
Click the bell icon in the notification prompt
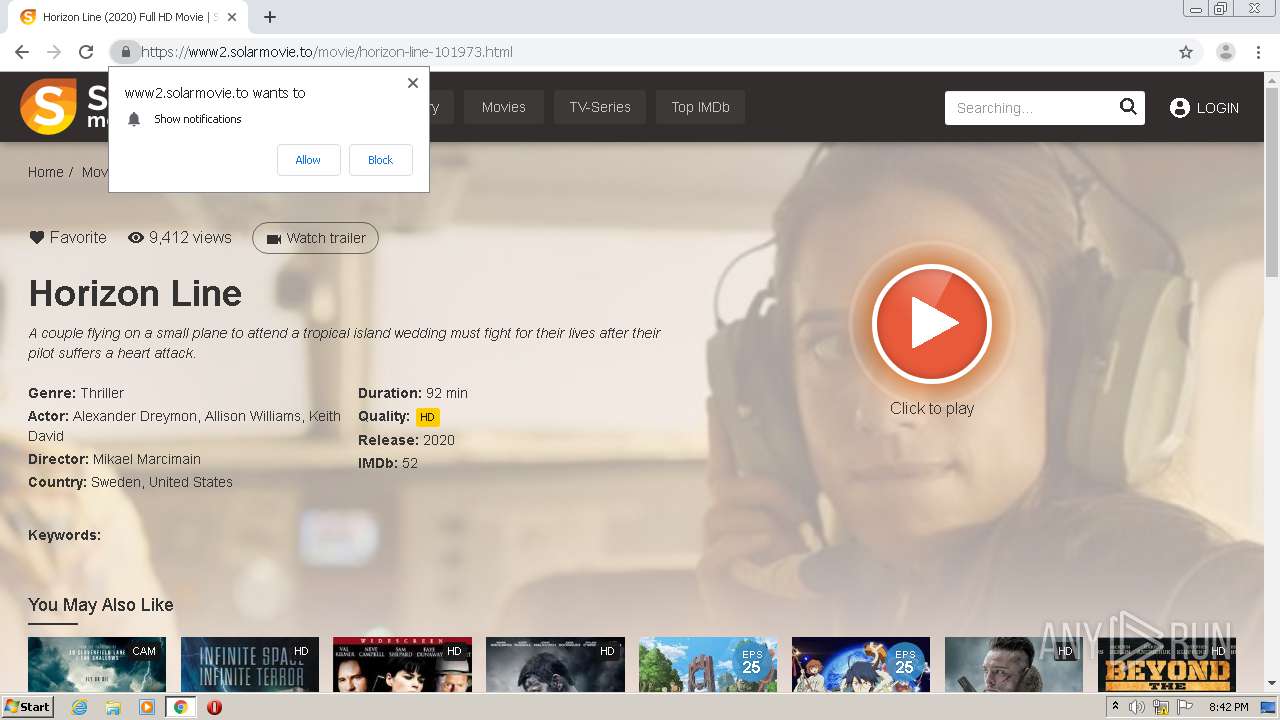(134, 119)
